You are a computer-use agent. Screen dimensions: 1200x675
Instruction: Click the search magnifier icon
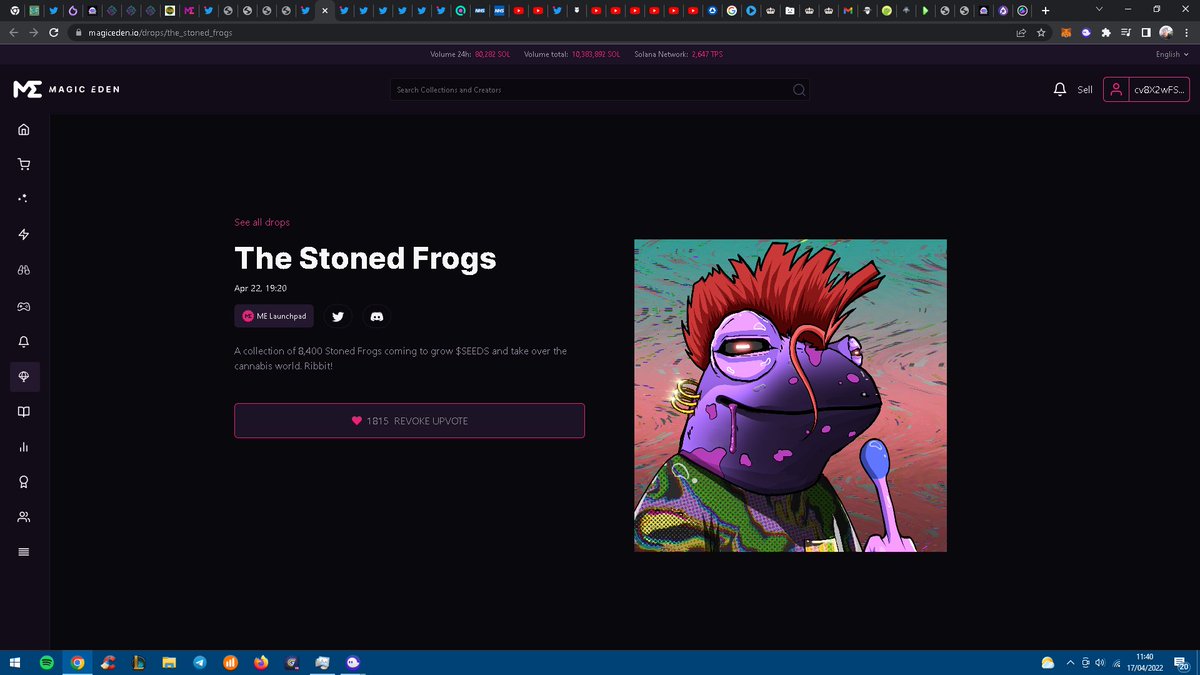(x=798, y=90)
